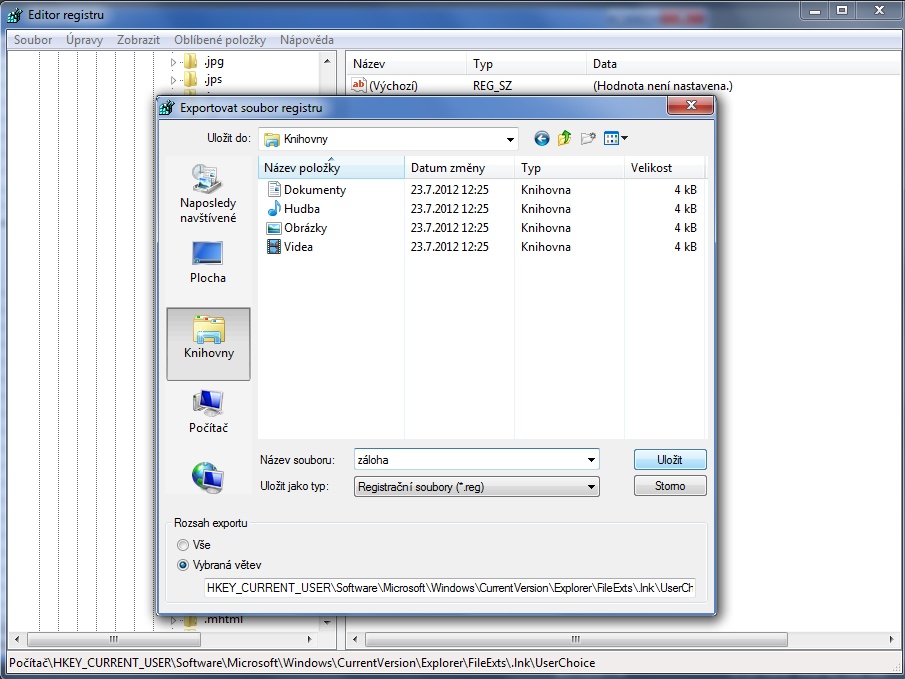905x679 pixels.
Task: Select the Hudba library item
Action: click(301, 209)
